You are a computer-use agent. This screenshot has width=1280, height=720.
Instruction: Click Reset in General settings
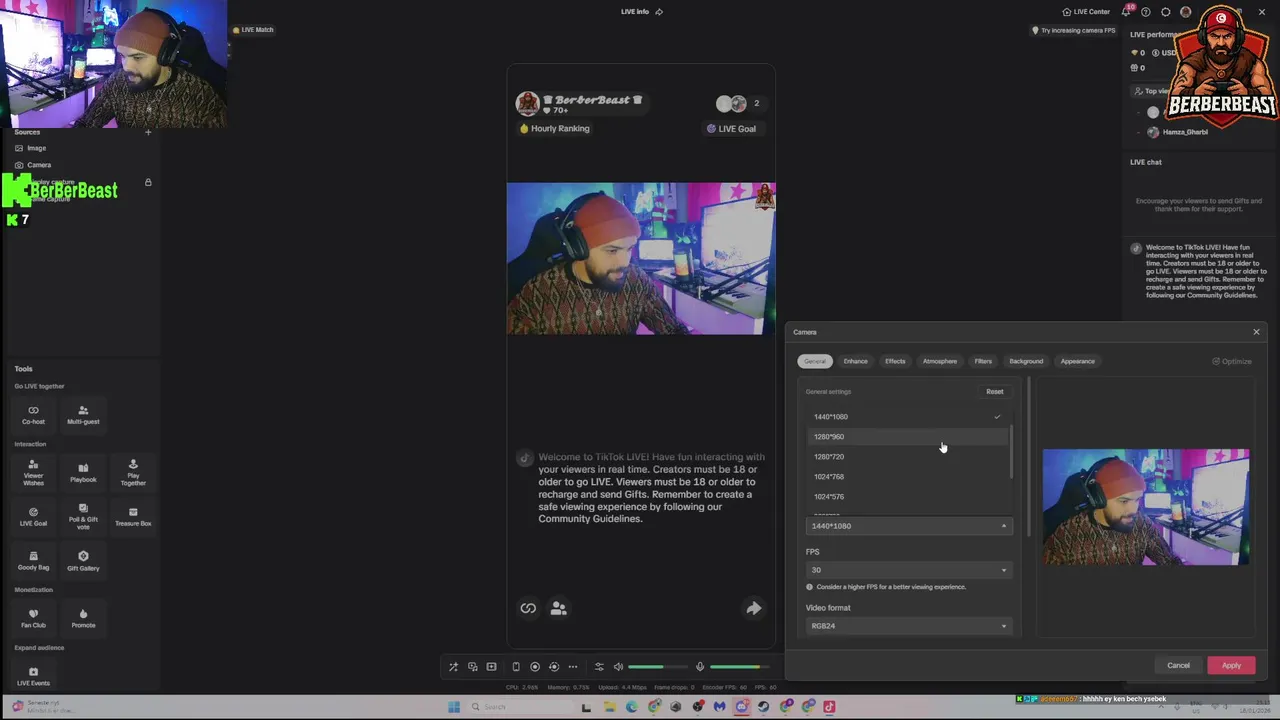point(995,392)
